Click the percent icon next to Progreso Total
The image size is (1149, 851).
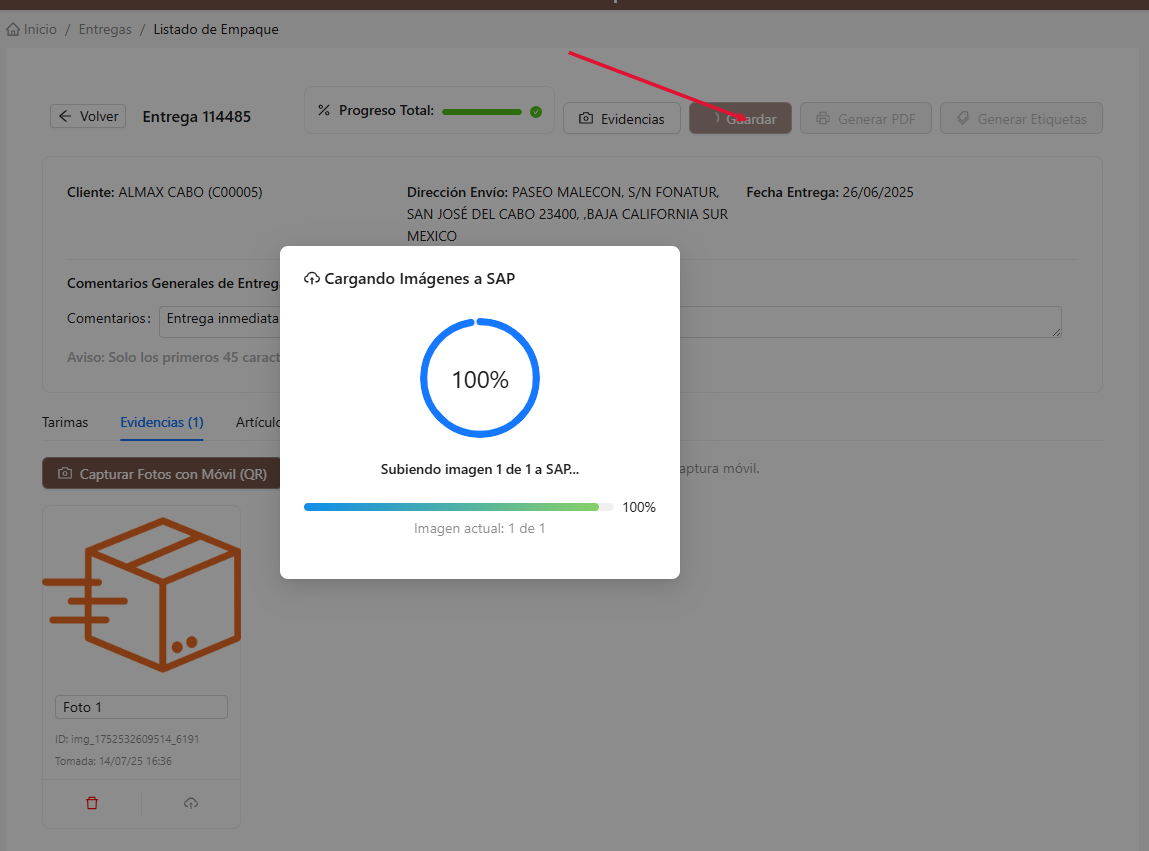[x=323, y=110]
